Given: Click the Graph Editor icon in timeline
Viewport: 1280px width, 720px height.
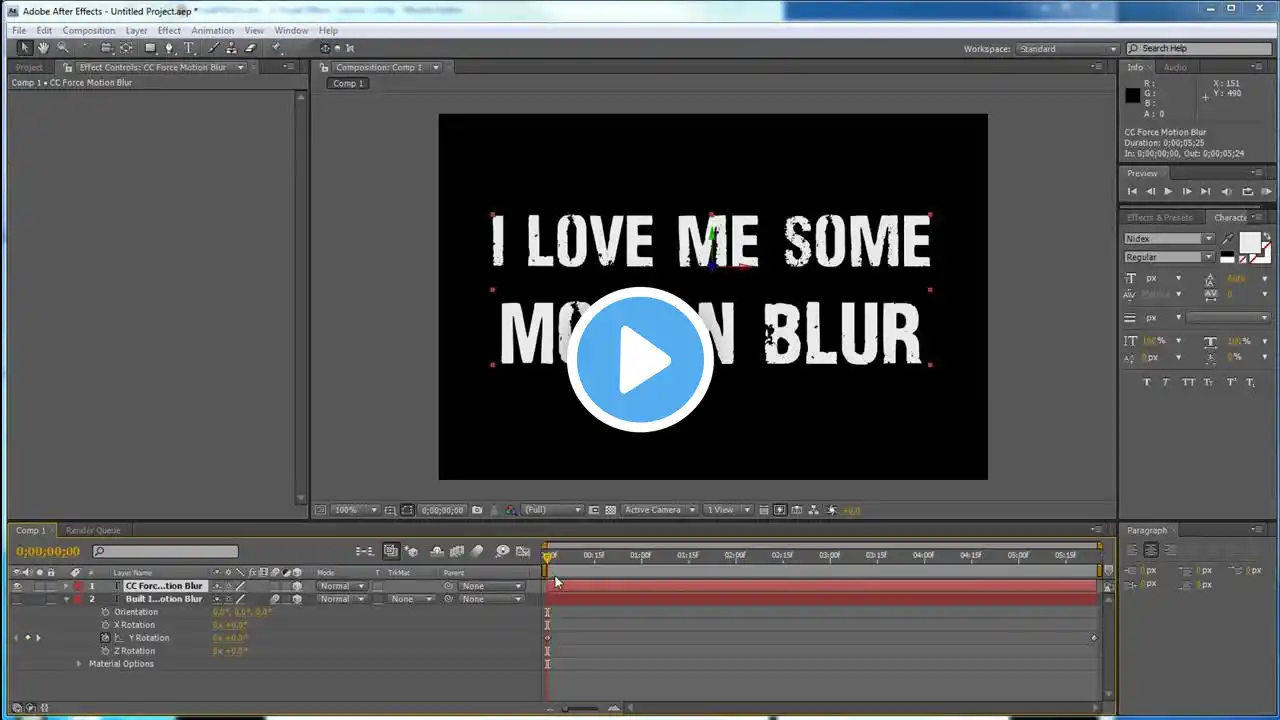Looking at the screenshot, I should click(x=522, y=551).
